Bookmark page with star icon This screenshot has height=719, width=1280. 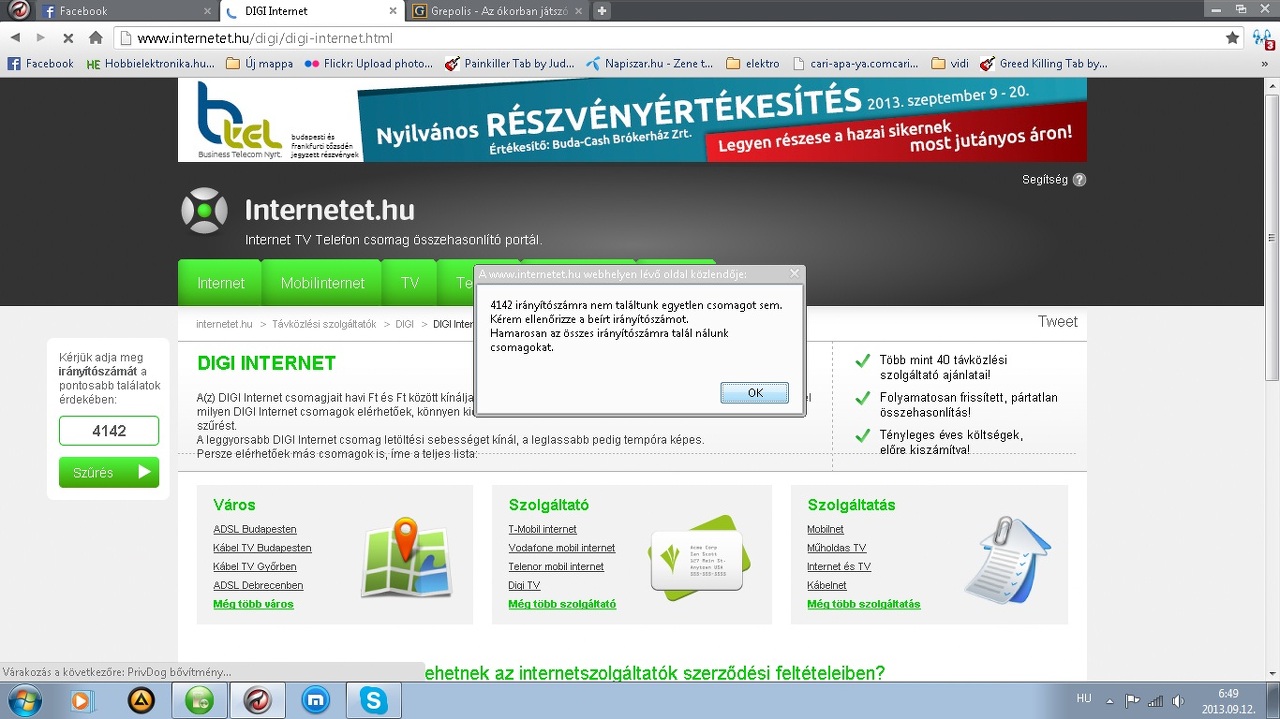pyautogui.click(x=1232, y=38)
